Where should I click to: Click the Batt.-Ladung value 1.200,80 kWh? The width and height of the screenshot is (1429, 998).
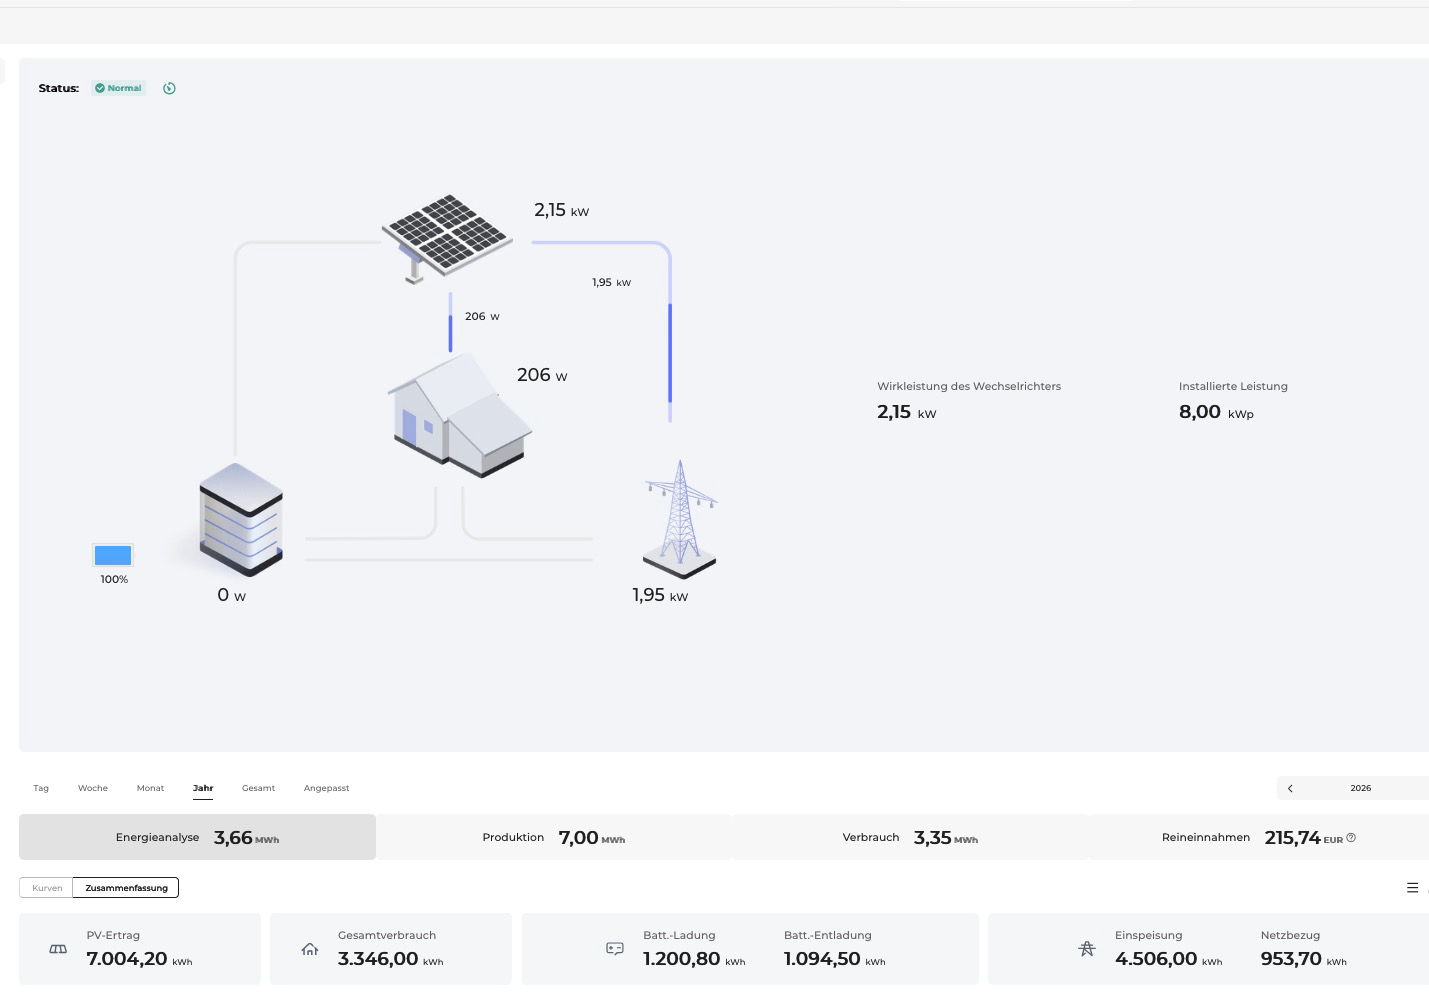tap(694, 959)
